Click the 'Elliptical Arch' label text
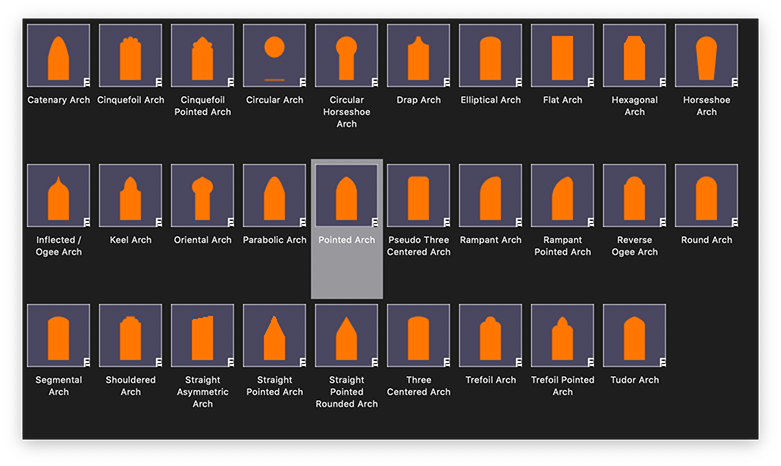781x466 pixels. click(x=491, y=100)
